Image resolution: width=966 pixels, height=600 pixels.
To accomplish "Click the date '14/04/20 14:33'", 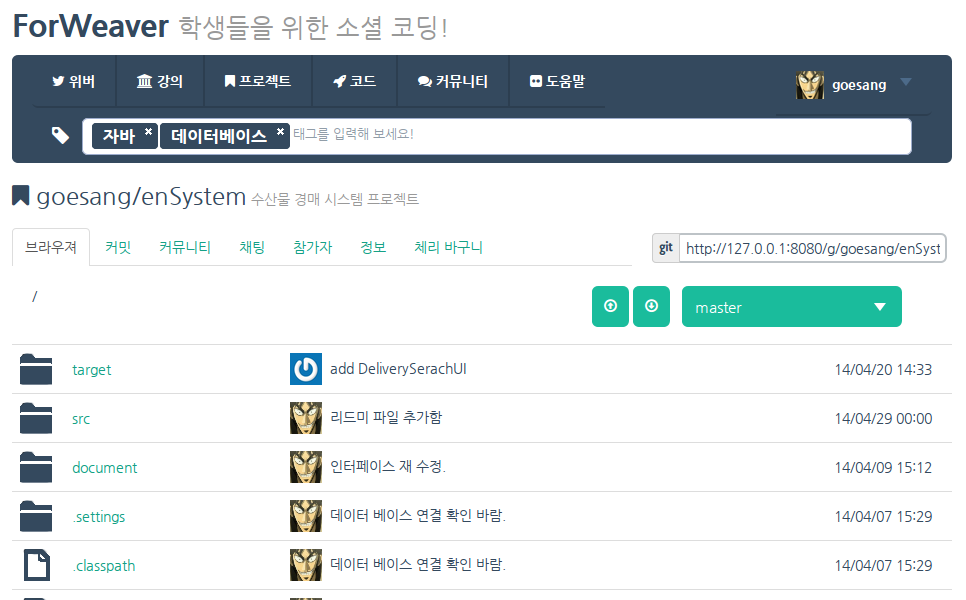I will click(x=883, y=370).
